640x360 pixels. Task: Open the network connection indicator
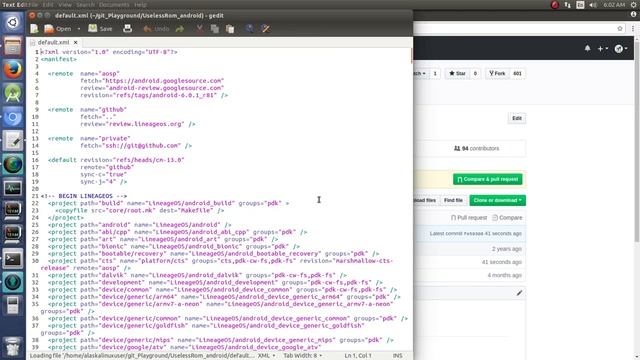567,4
